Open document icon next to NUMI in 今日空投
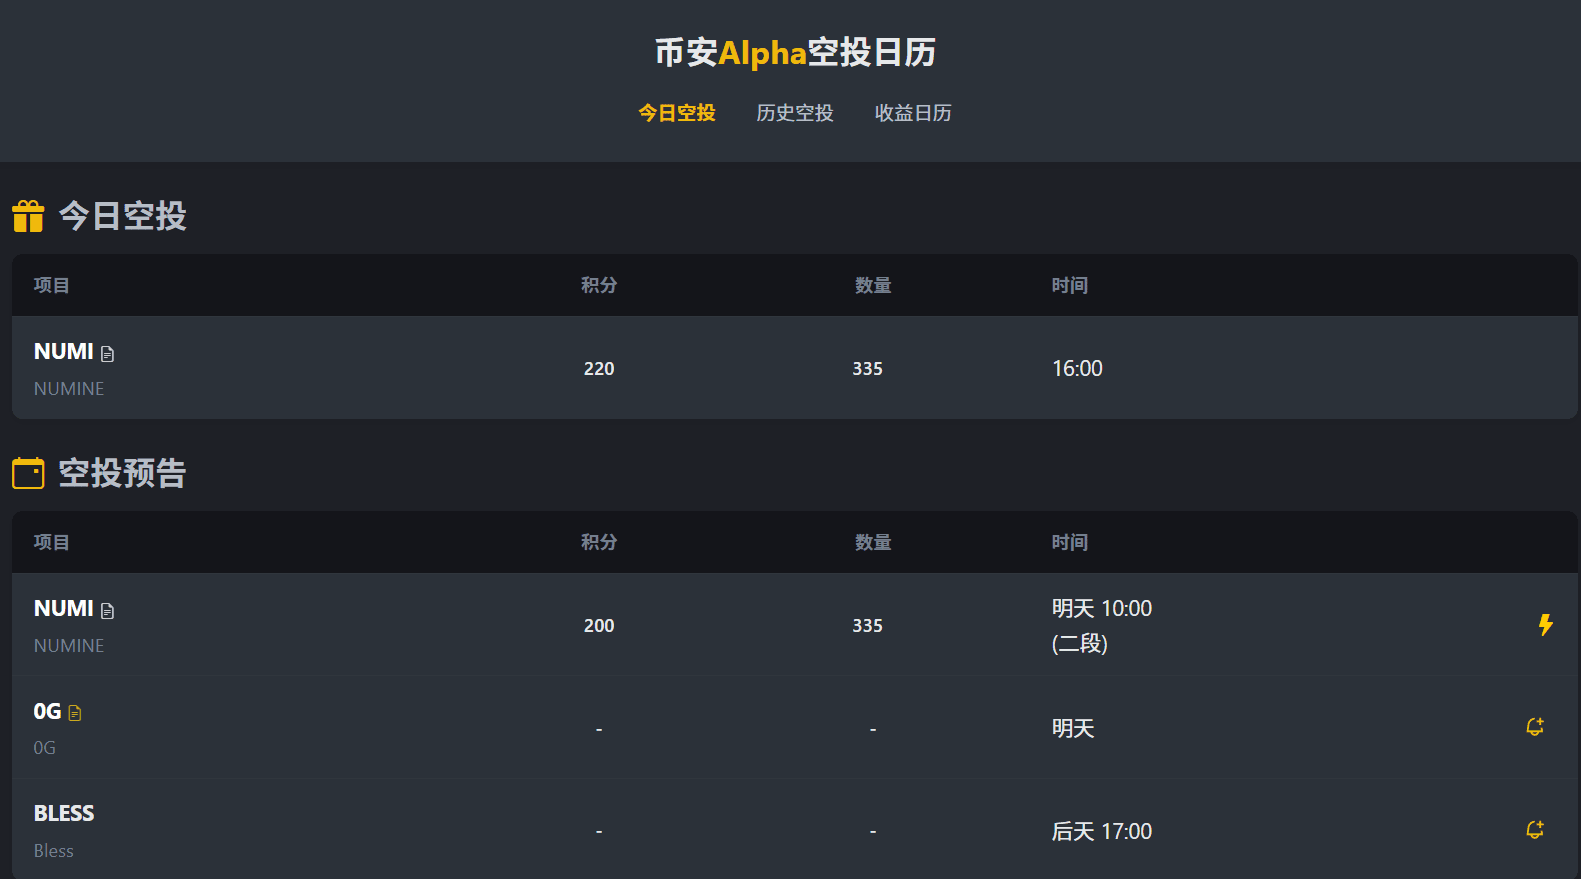Image resolution: width=1581 pixels, height=879 pixels. click(x=108, y=354)
